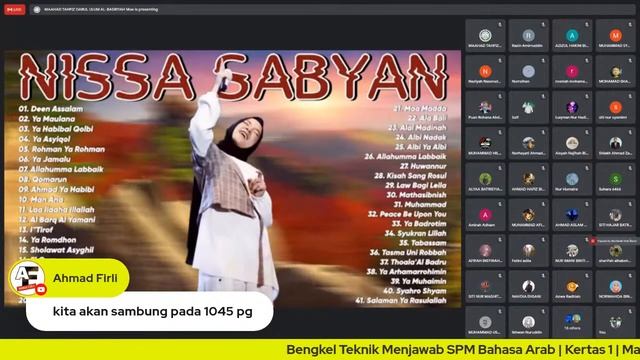Screen dimensions: 640x360
Task: Open the Ikhwan Nuruddin participant tile
Action: coord(528,322)
